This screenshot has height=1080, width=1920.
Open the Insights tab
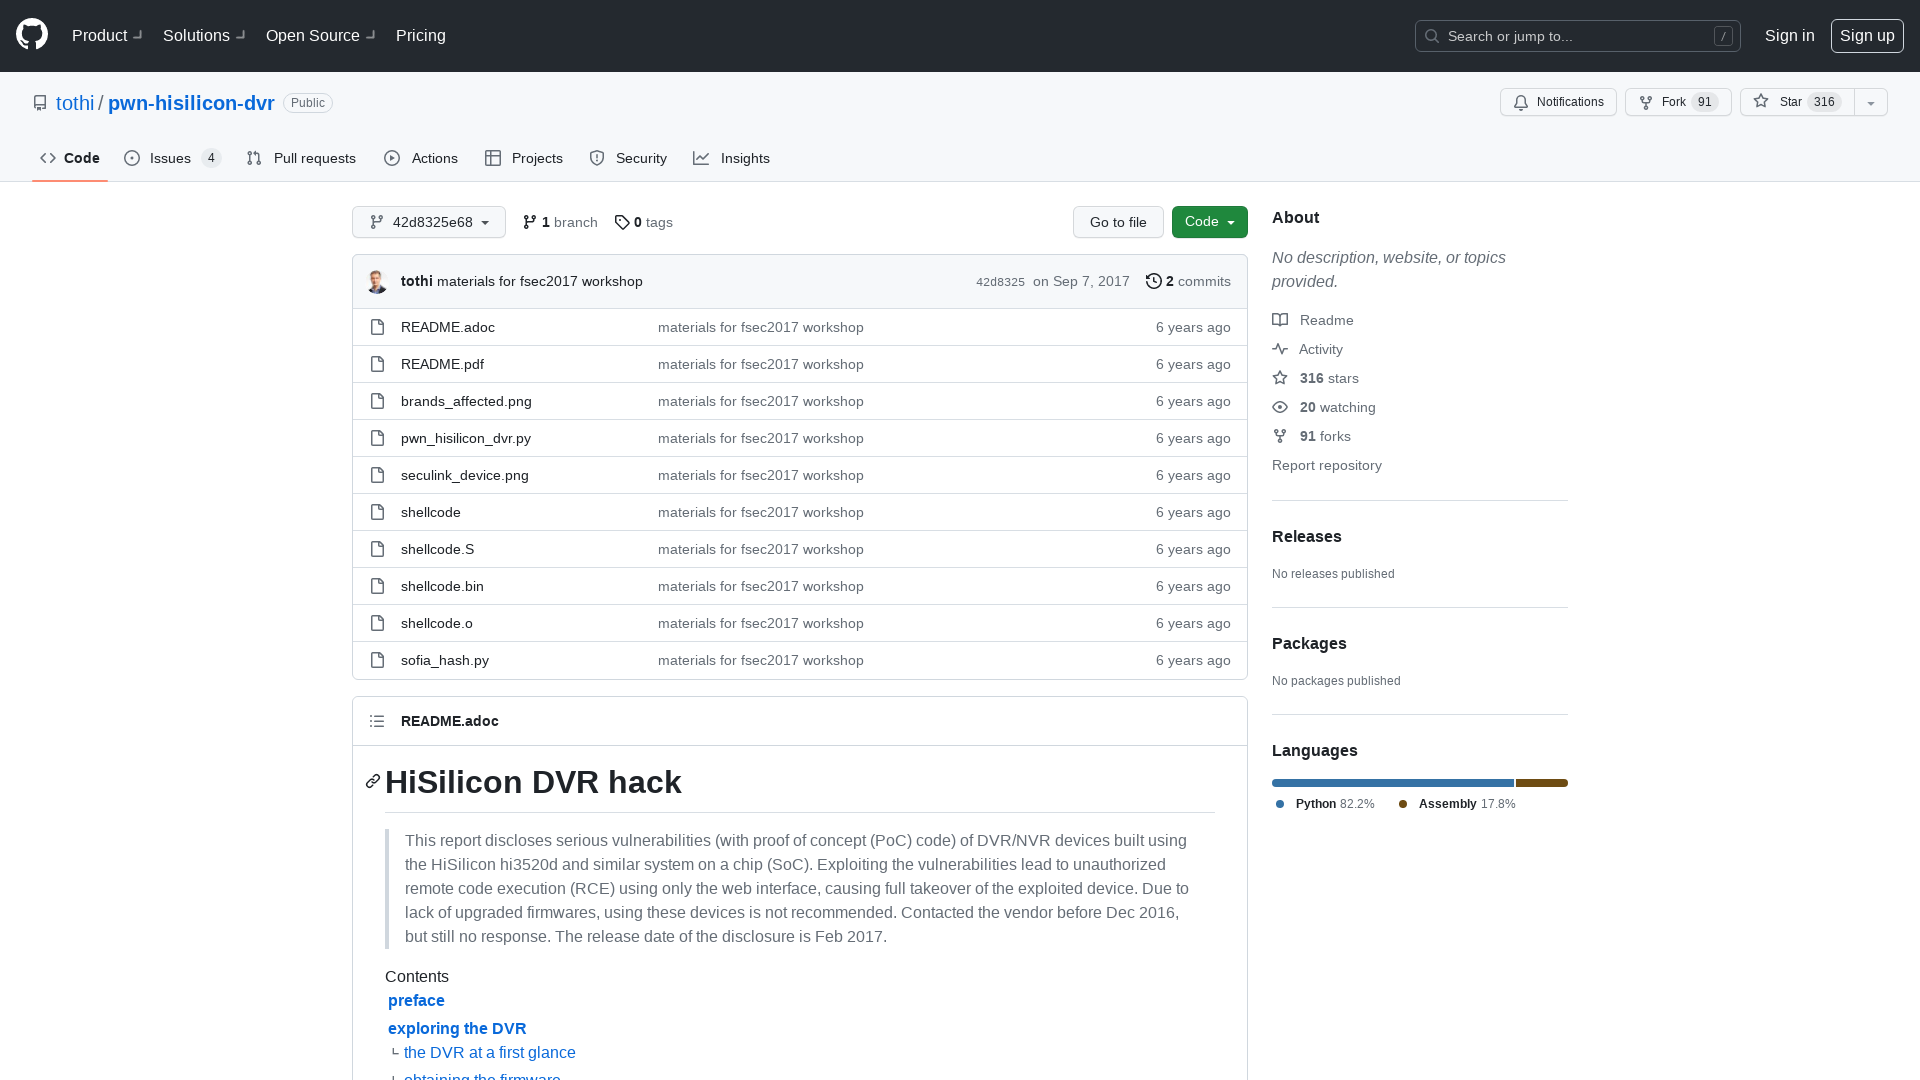731,158
